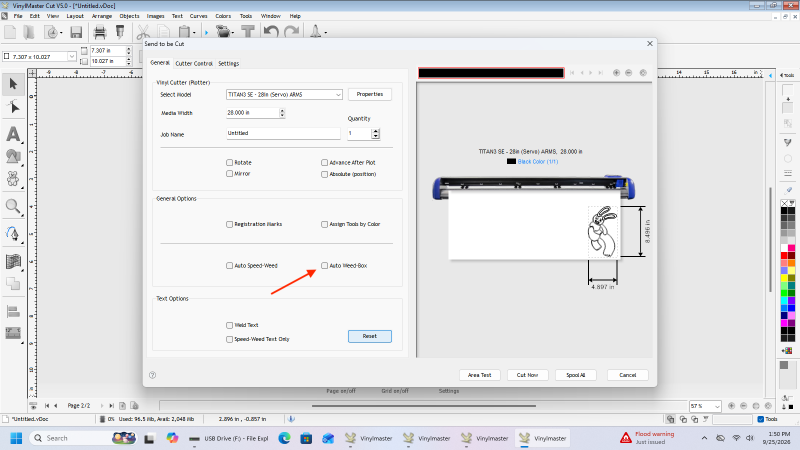
Task: Select the arrow pointer tool in left toolbar
Action: (13, 84)
